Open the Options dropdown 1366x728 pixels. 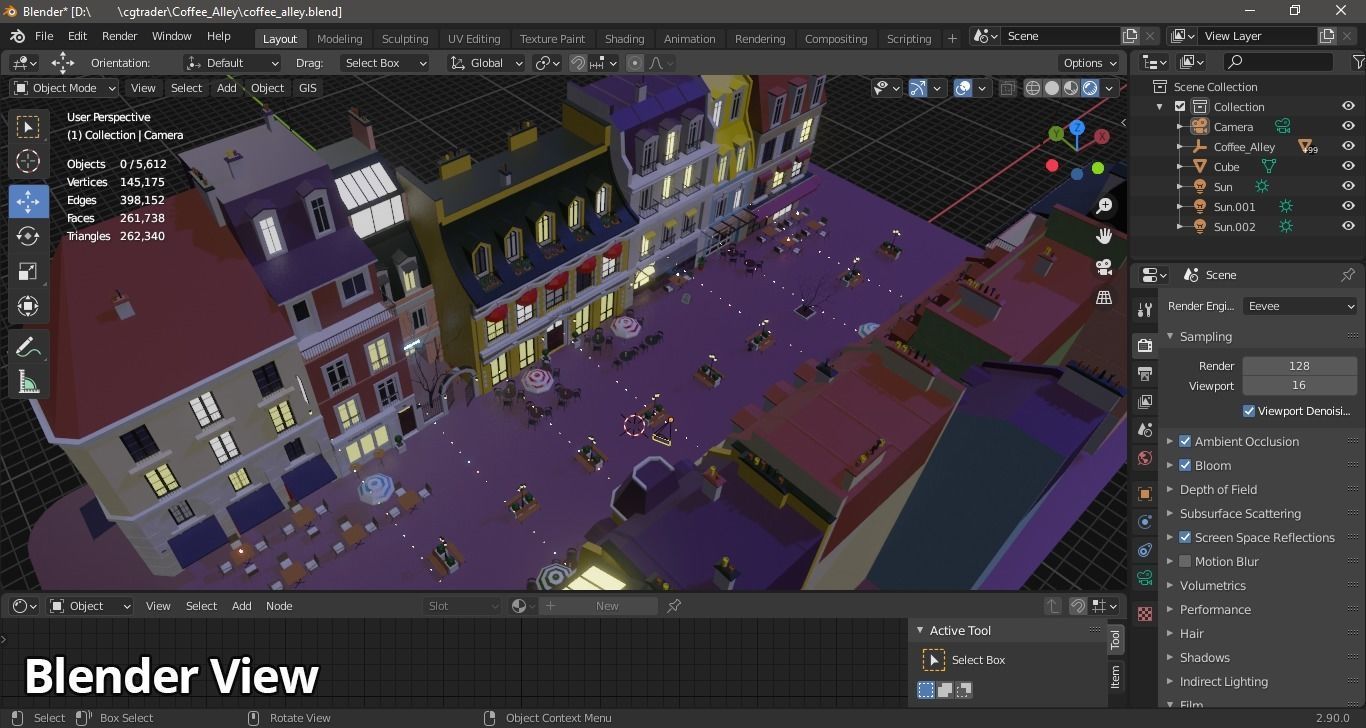tap(1090, 63)
